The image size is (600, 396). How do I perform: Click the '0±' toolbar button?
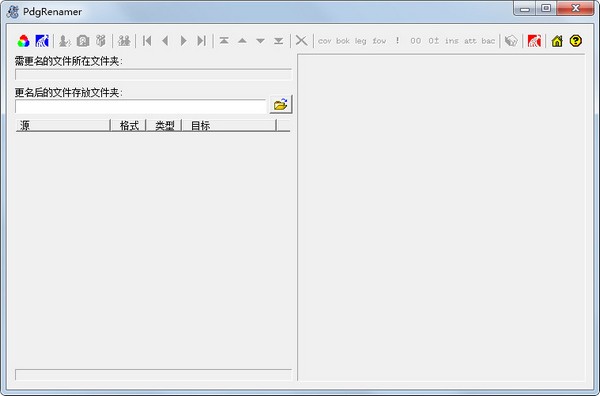[434, 41]
